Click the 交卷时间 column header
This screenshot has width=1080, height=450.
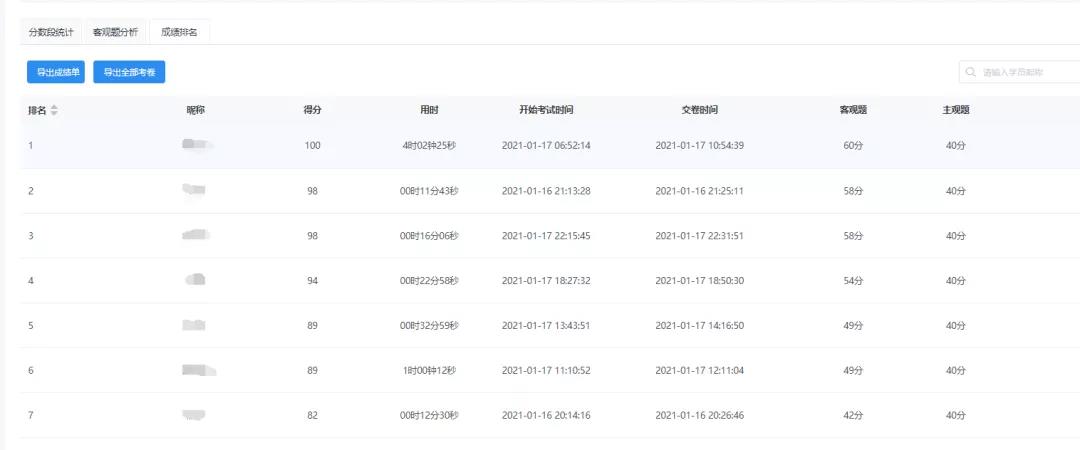coord(699,110)
